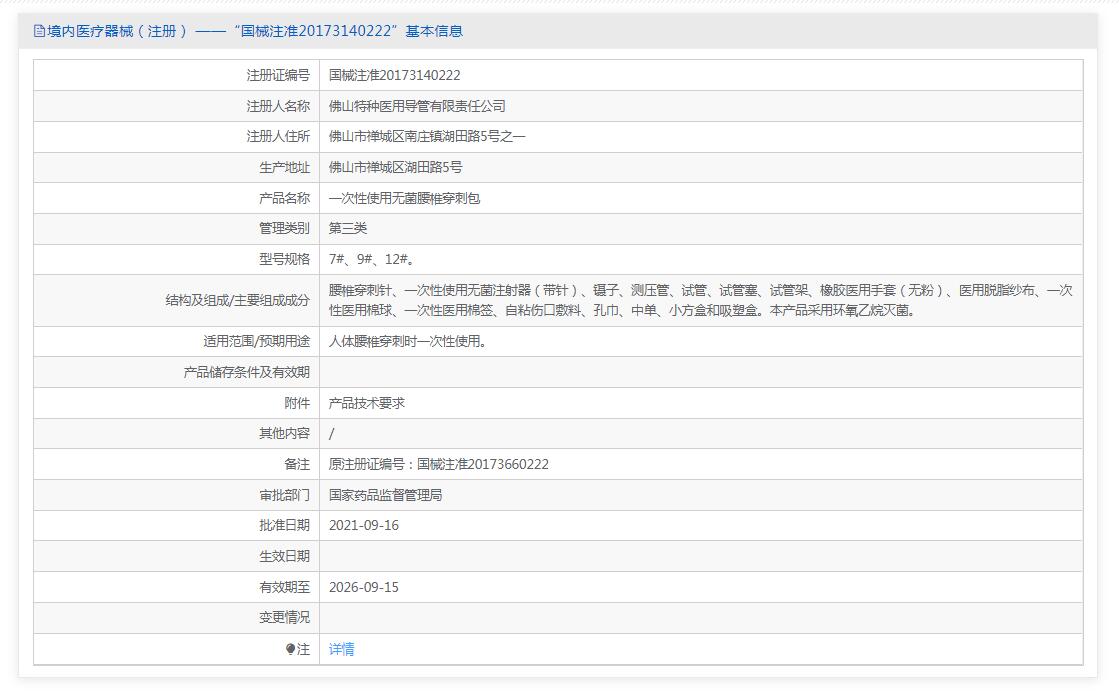The width and height of the screenshot is (1119, 694).
Task: Select the value 产品技术要求
Action: point(366,403)
